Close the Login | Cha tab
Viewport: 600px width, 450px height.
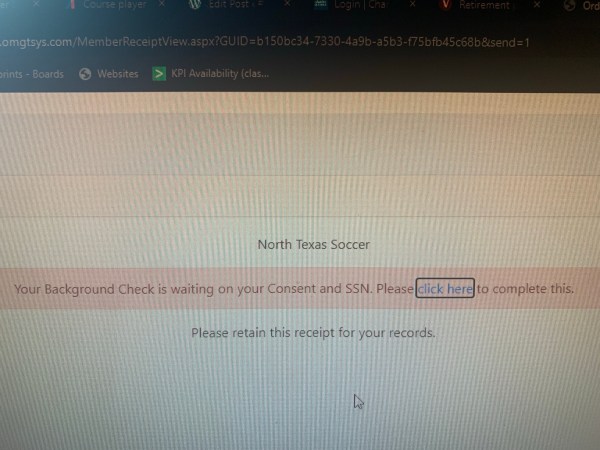[412, 5]
